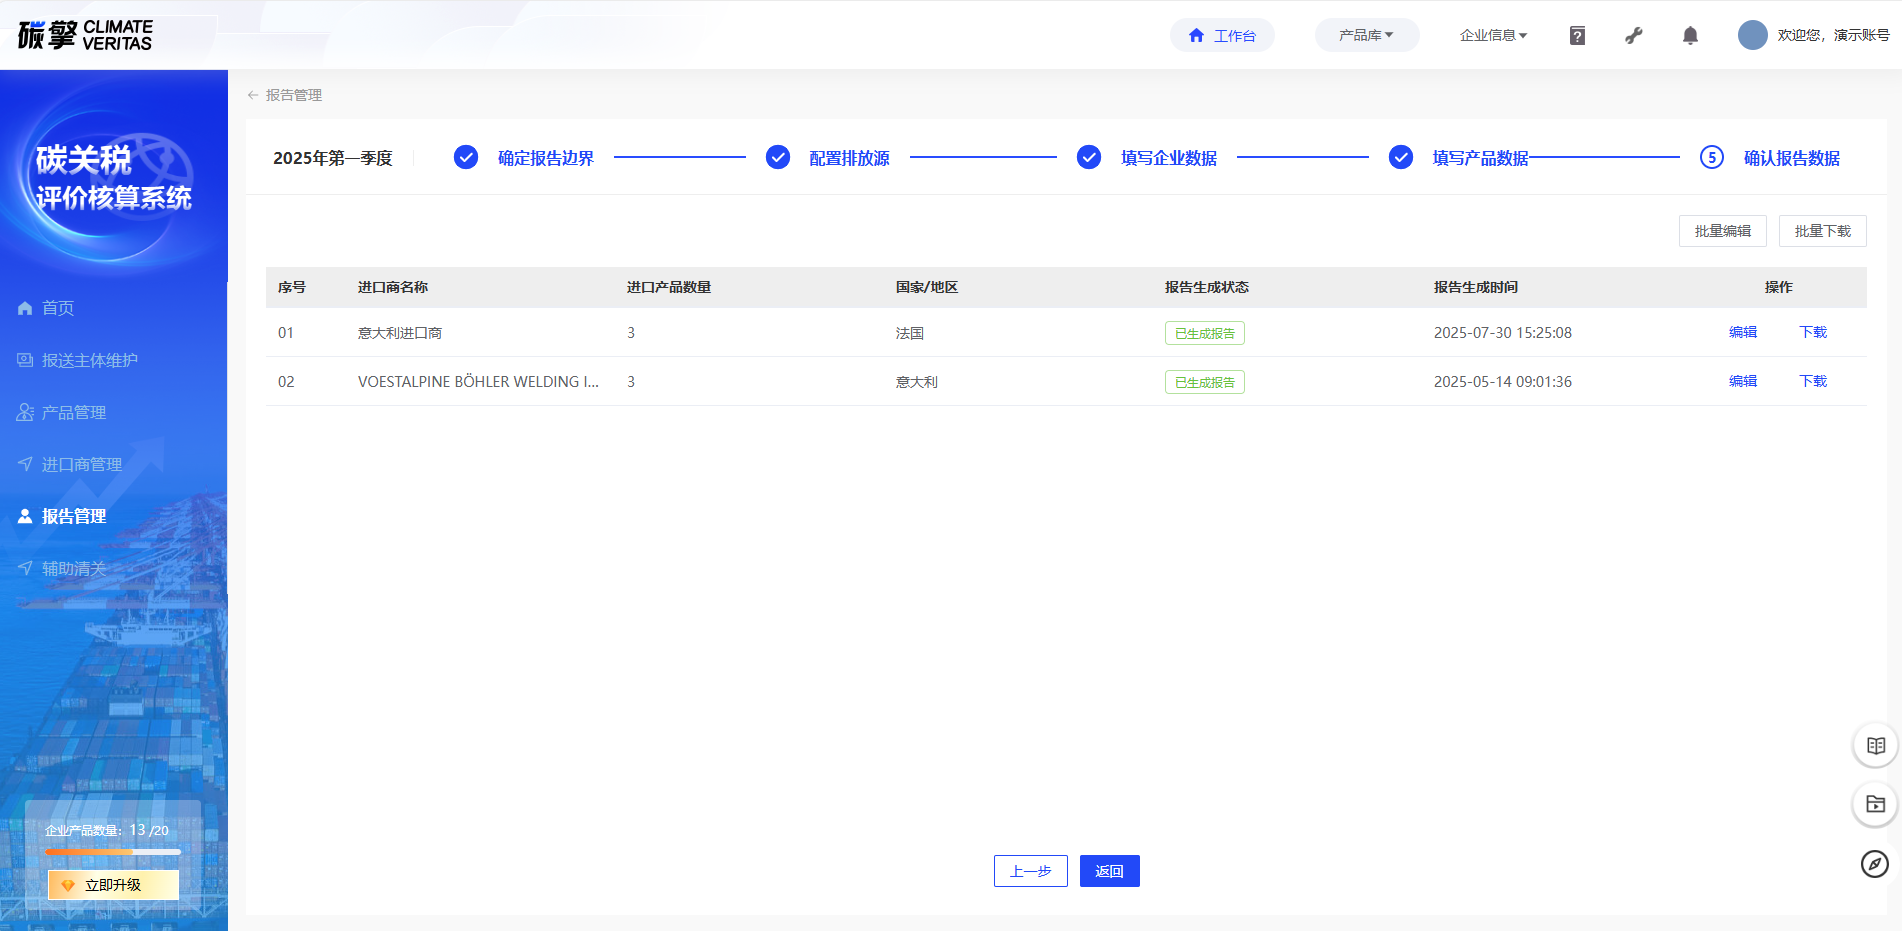1902x931 pixels.
Task: Click the video folder floating icon
Action: point(1875,804)
